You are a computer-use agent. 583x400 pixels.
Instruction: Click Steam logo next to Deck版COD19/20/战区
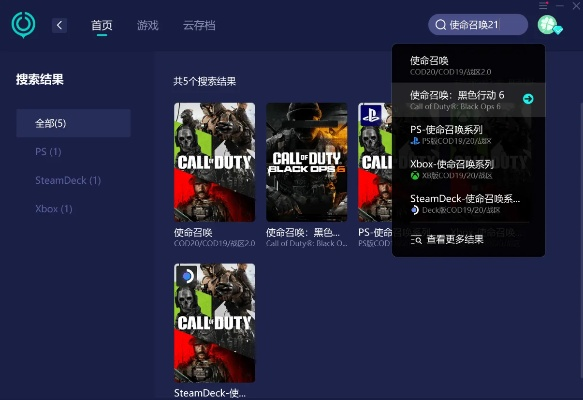click(415, 210)
